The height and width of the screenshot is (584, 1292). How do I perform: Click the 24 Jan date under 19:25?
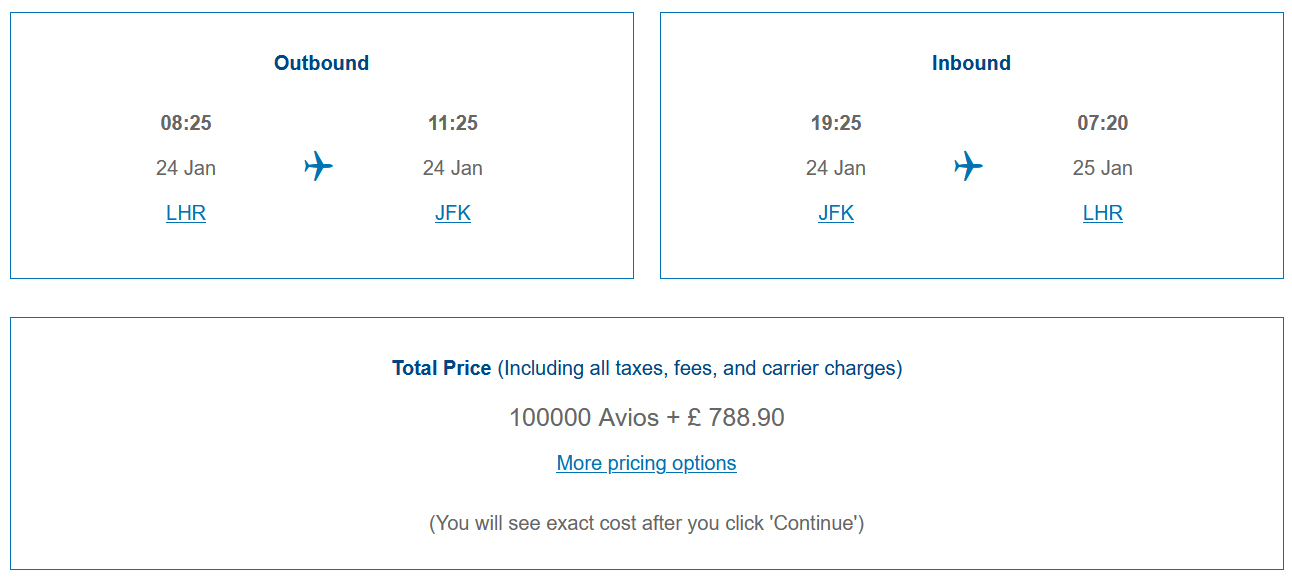click(836, 168)
